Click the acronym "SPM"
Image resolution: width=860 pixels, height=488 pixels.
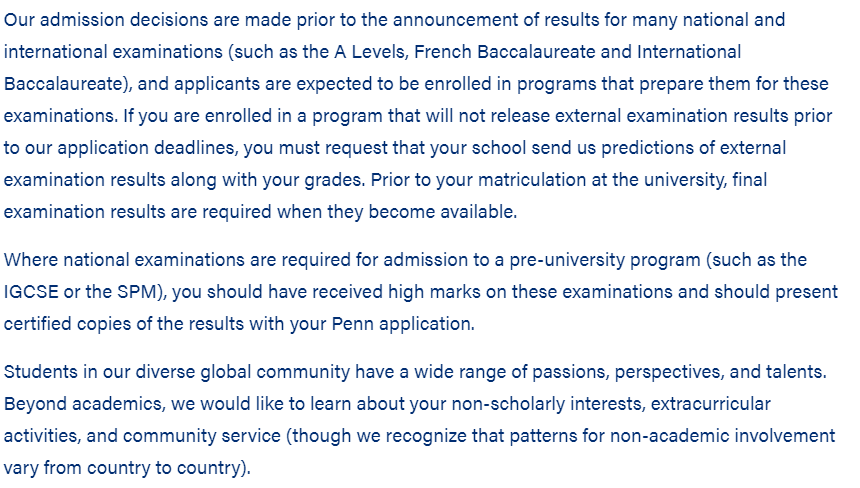[x=137, y=292]
